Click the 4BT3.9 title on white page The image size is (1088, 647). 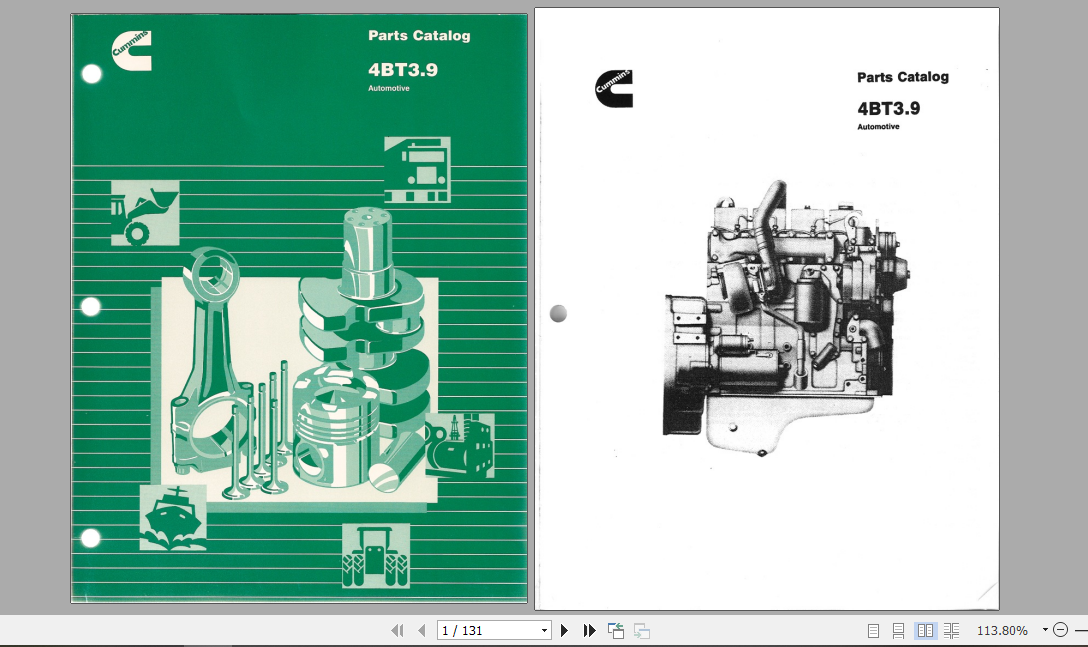[889, 108]
